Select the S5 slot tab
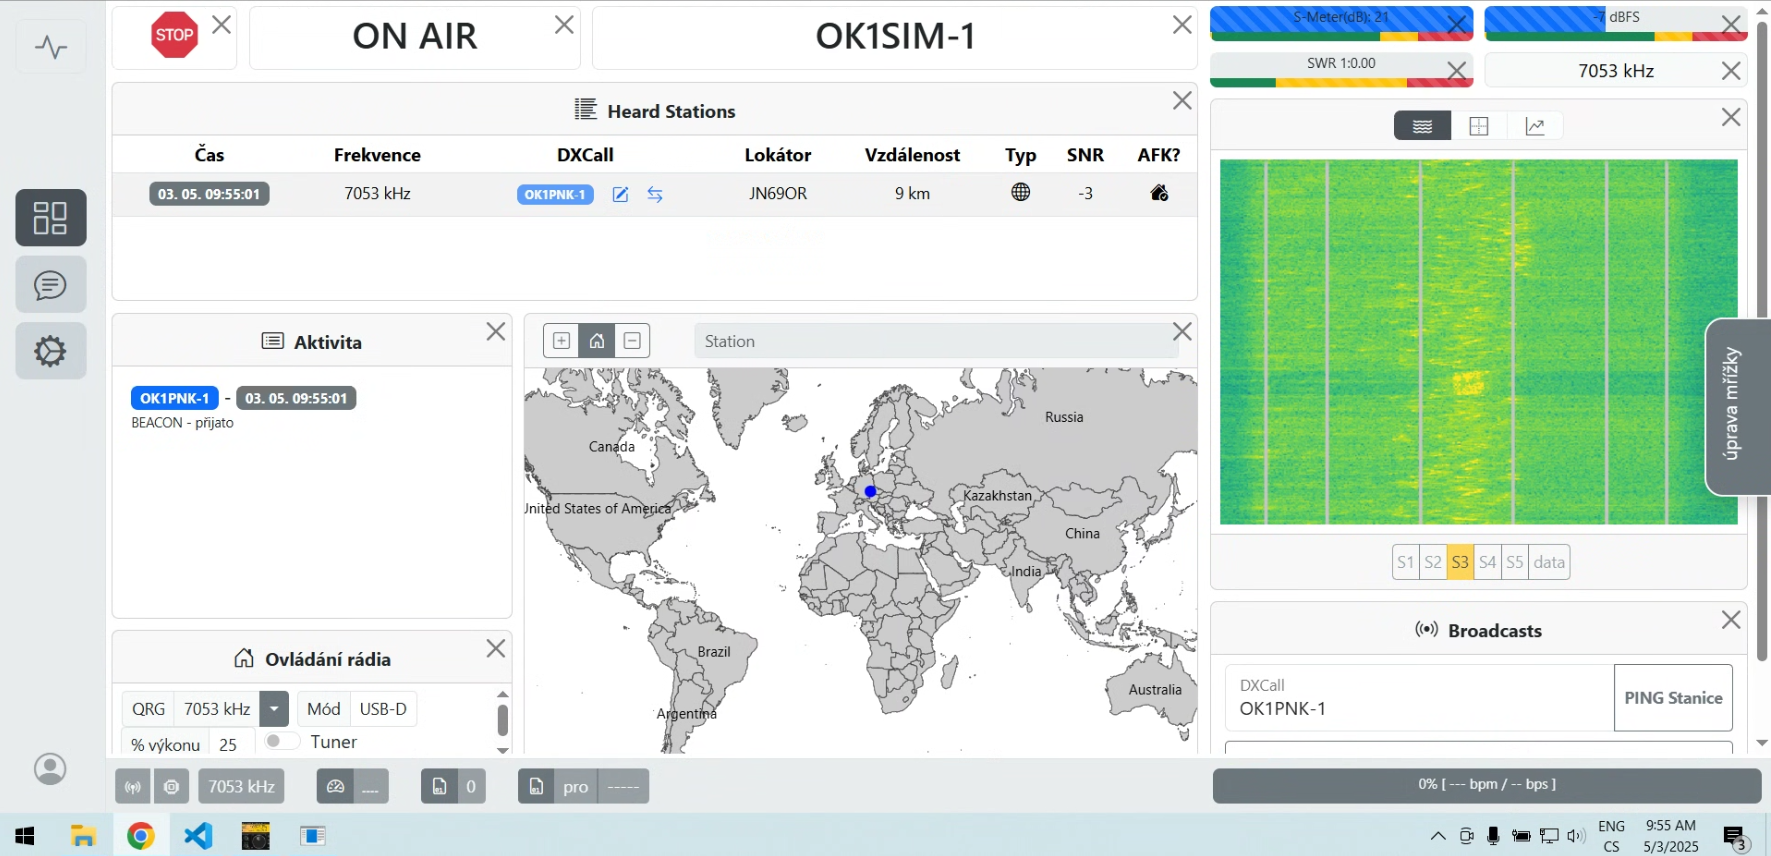This screenshot has height=856, width=1771. pyautogui.click(x=1515, y=562)
